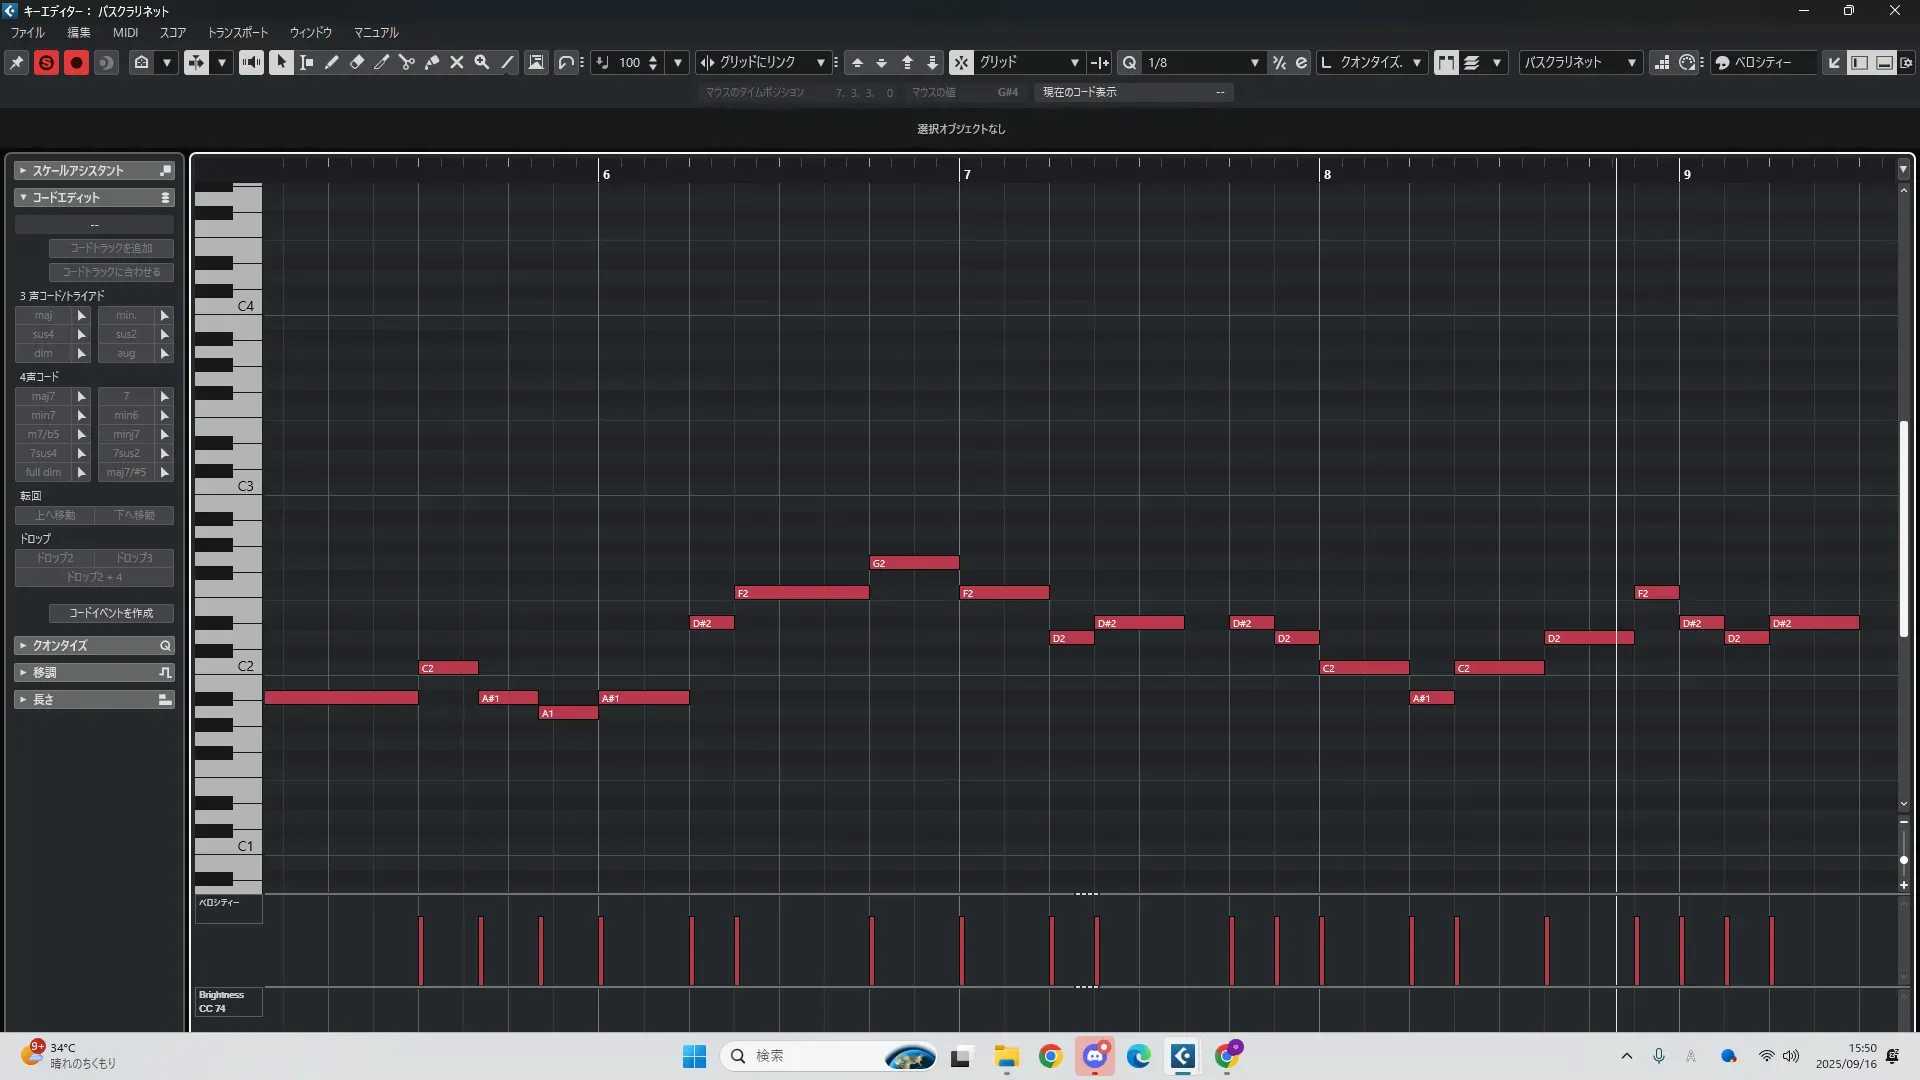This screenshot has height=1080, width=1920.
Task: Toggle acoustic feedback speaker button
Action: 251,62
